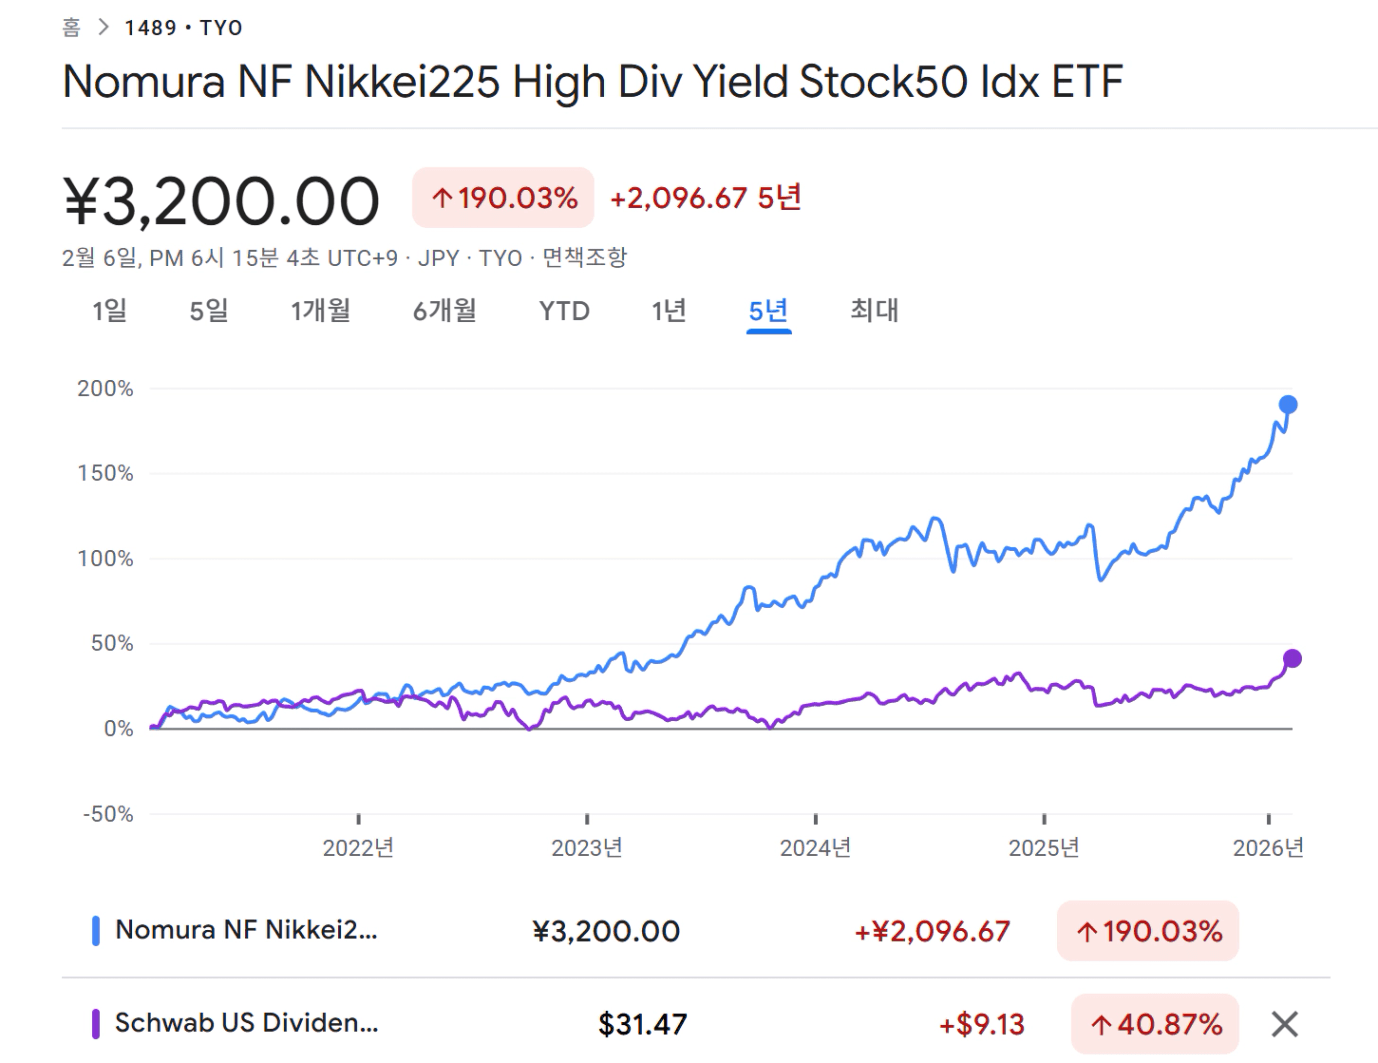Viewport: 1378px width, 1063px height.
Task: Click the breadcrumb chevron arrow
Action: point(103,27)
